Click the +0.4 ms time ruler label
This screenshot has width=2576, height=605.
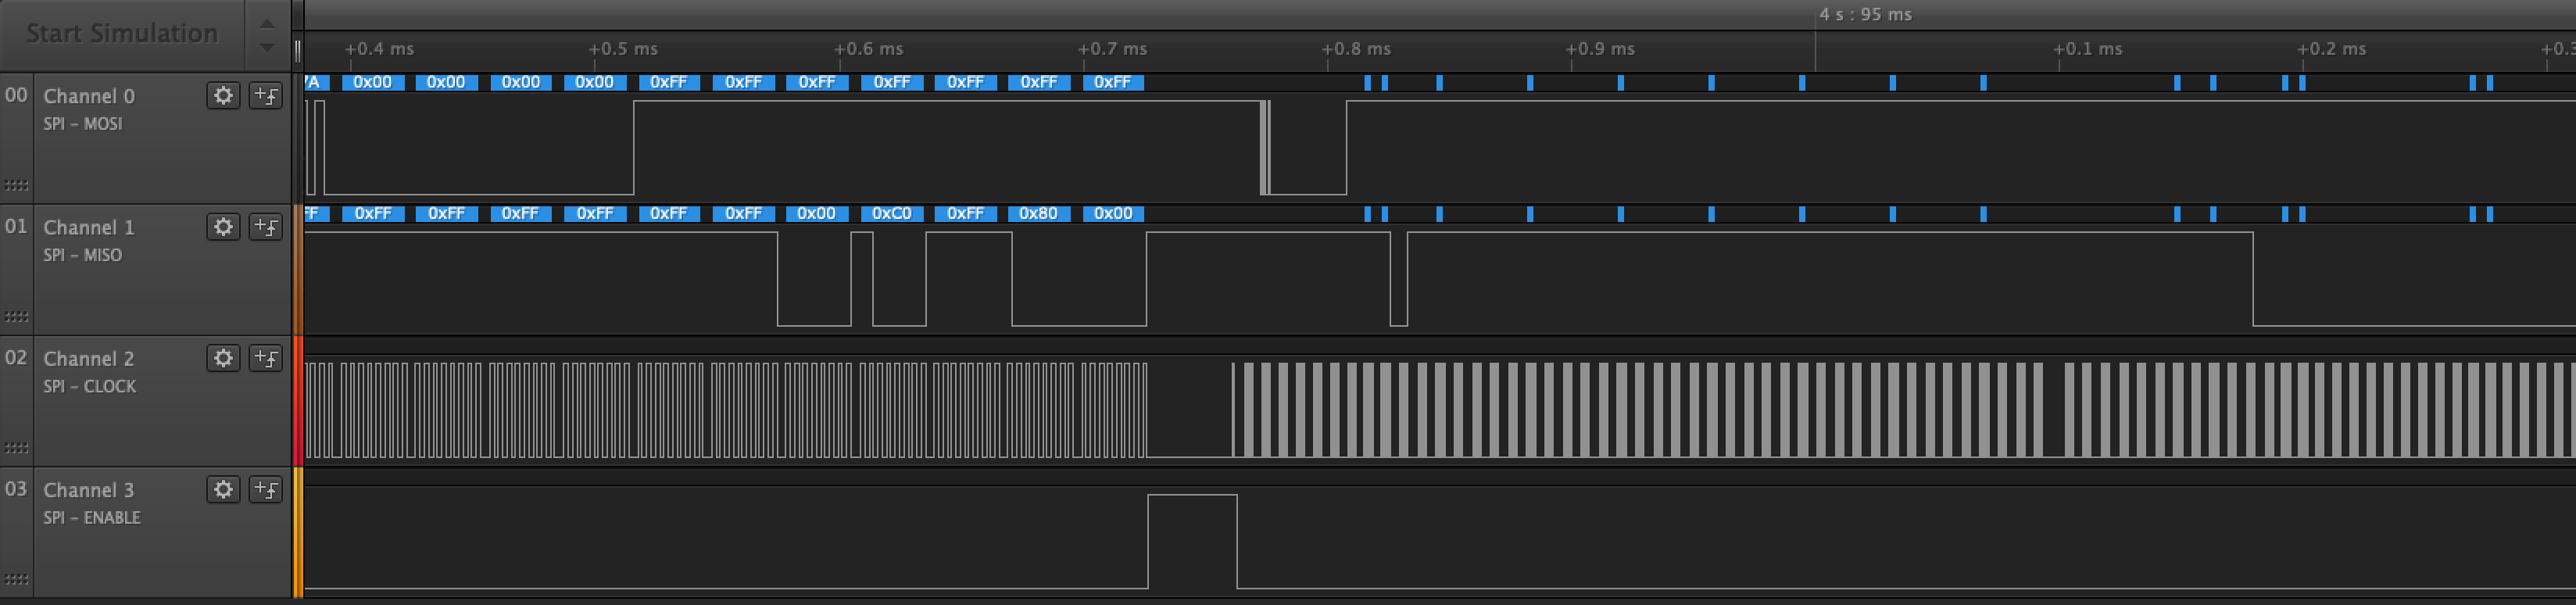click(379, 48)
